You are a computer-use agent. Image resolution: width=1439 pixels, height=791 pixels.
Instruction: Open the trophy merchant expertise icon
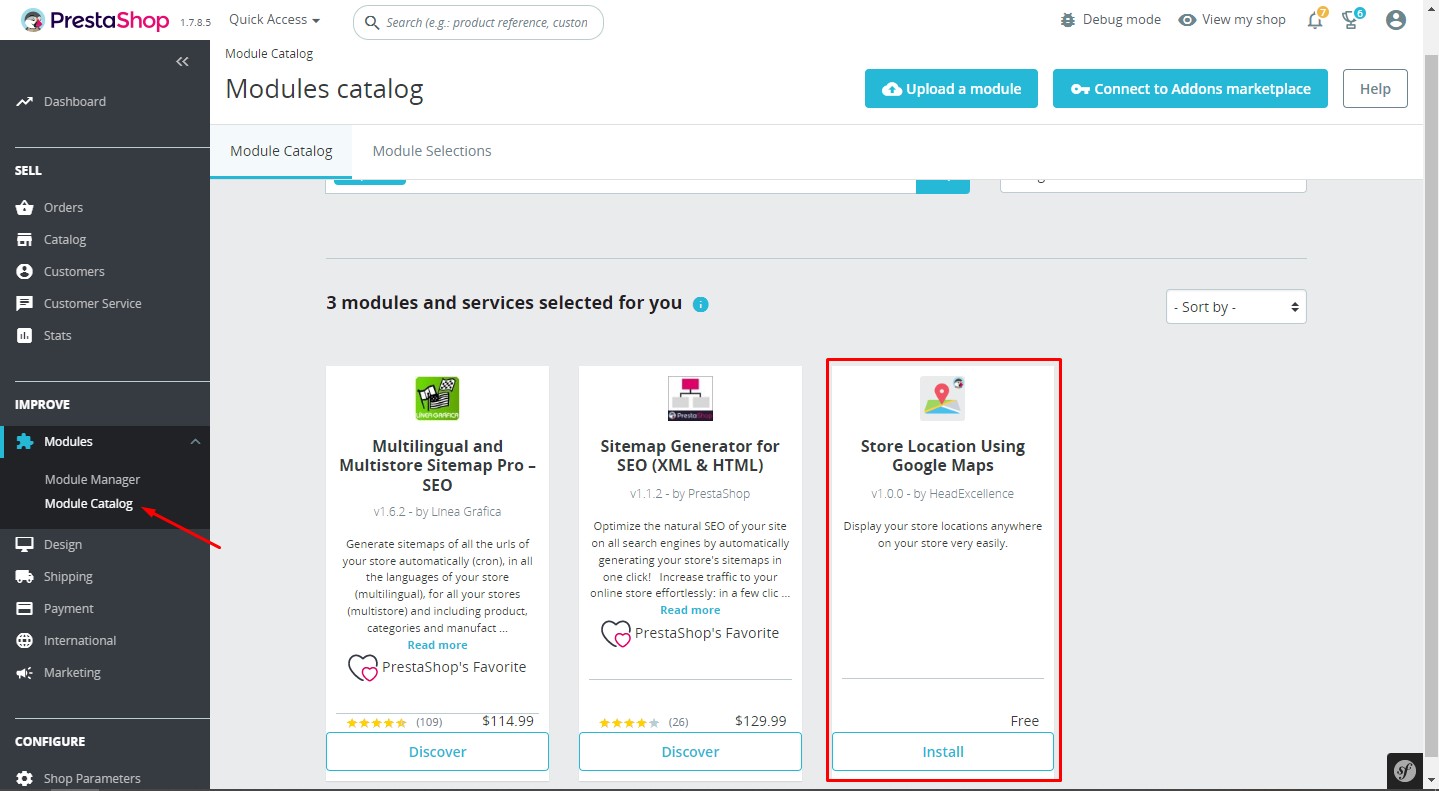[1350, 20]
